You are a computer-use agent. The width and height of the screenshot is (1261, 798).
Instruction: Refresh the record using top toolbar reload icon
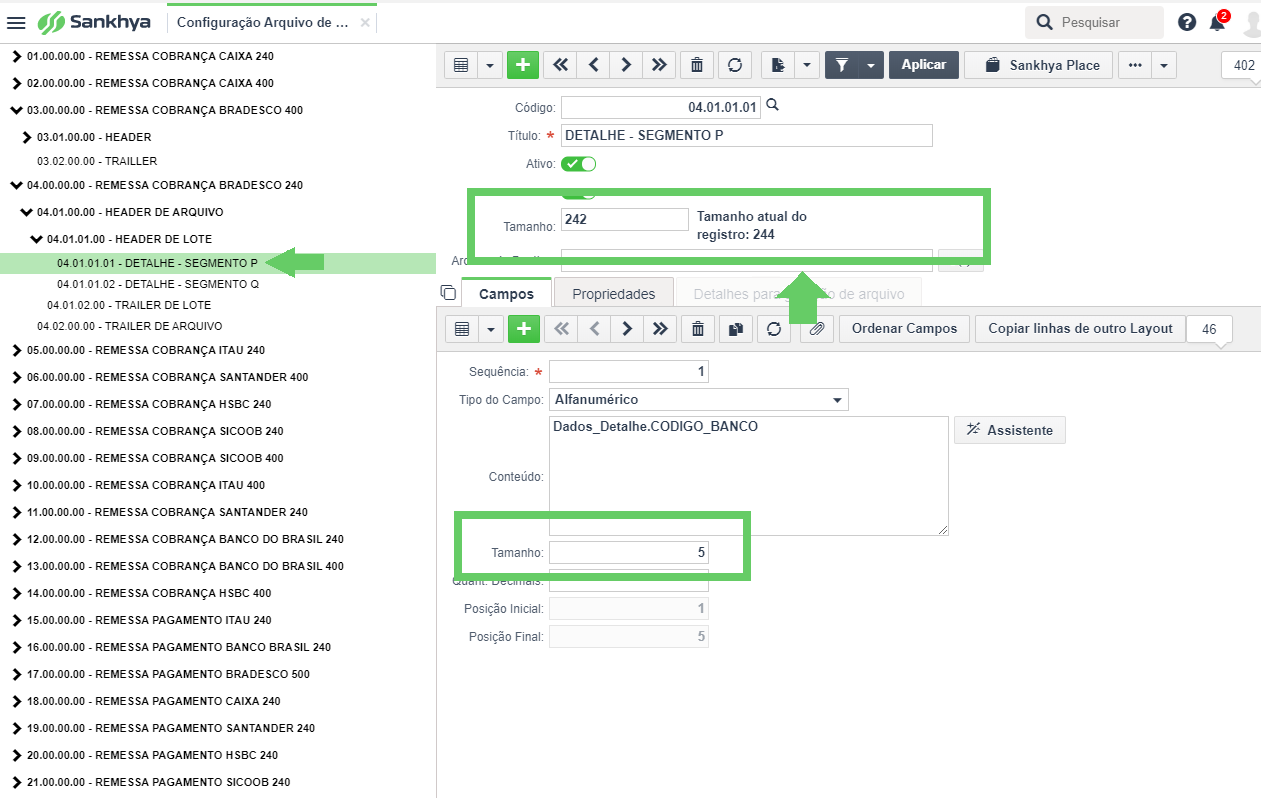pos(735,65)
